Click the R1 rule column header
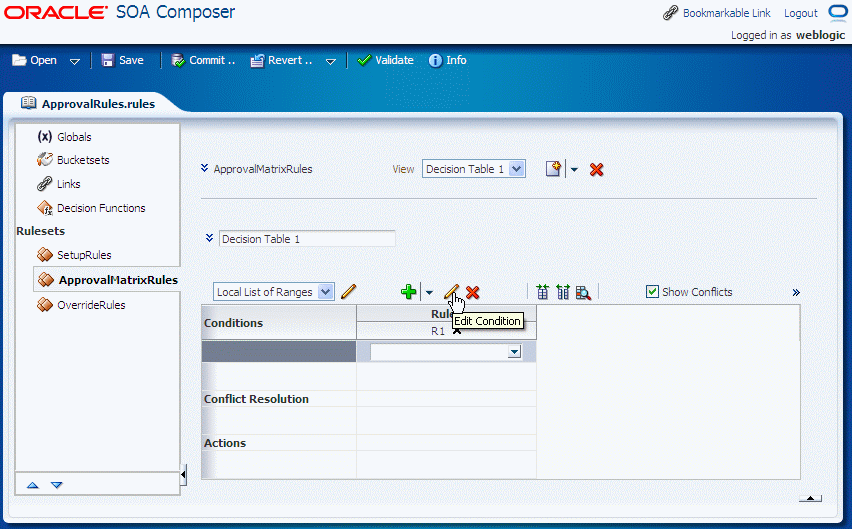Screen dimensions: 852x529 [438, 331]
